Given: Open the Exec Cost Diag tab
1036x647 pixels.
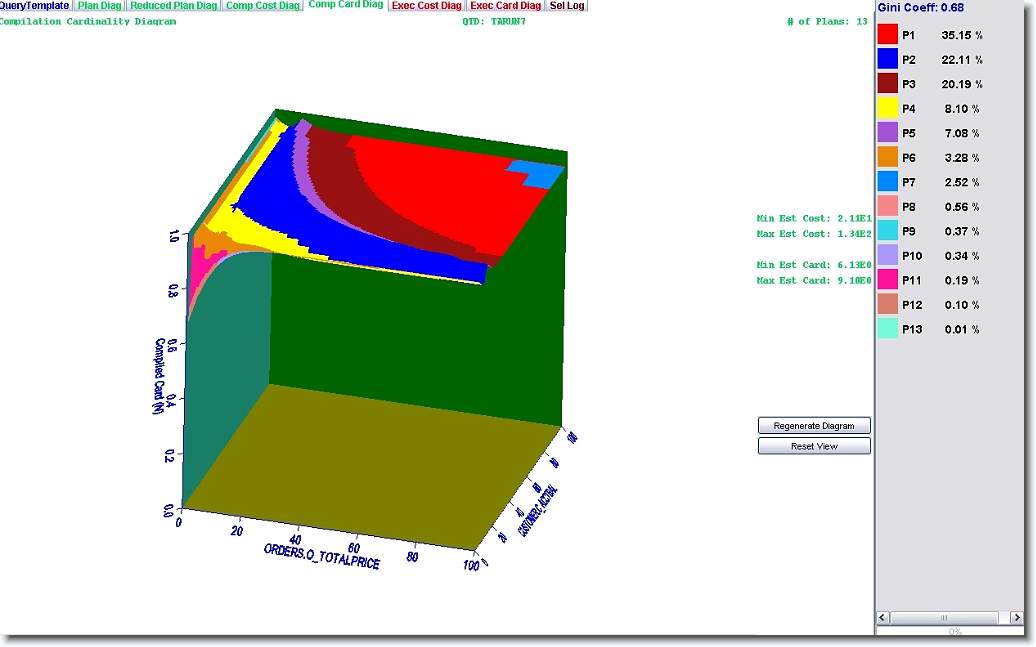Looking at the screenshot, I should pyautogui.click(x=426, y=6).
